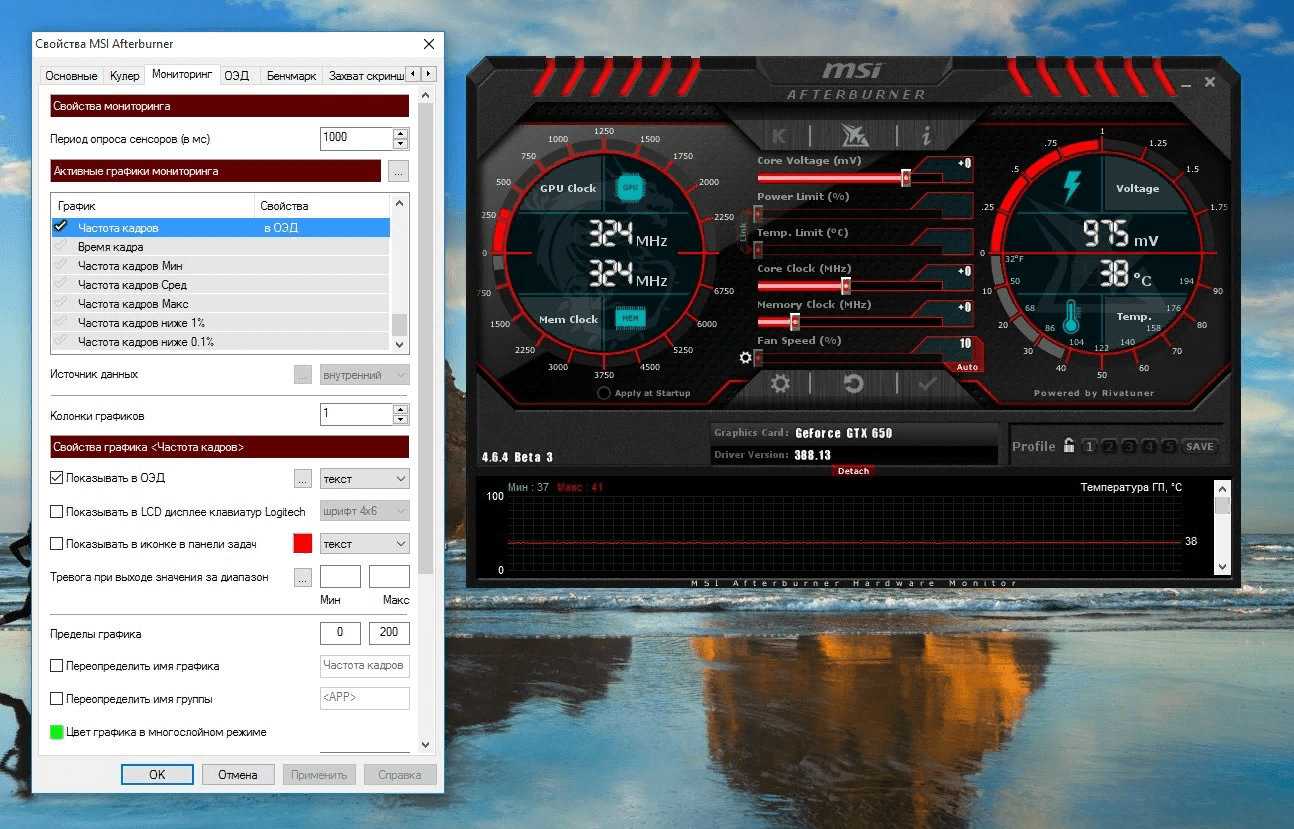
Task: Click the OC Scanner jet icon
Action: pyautogui.click(x=853, y=135)
